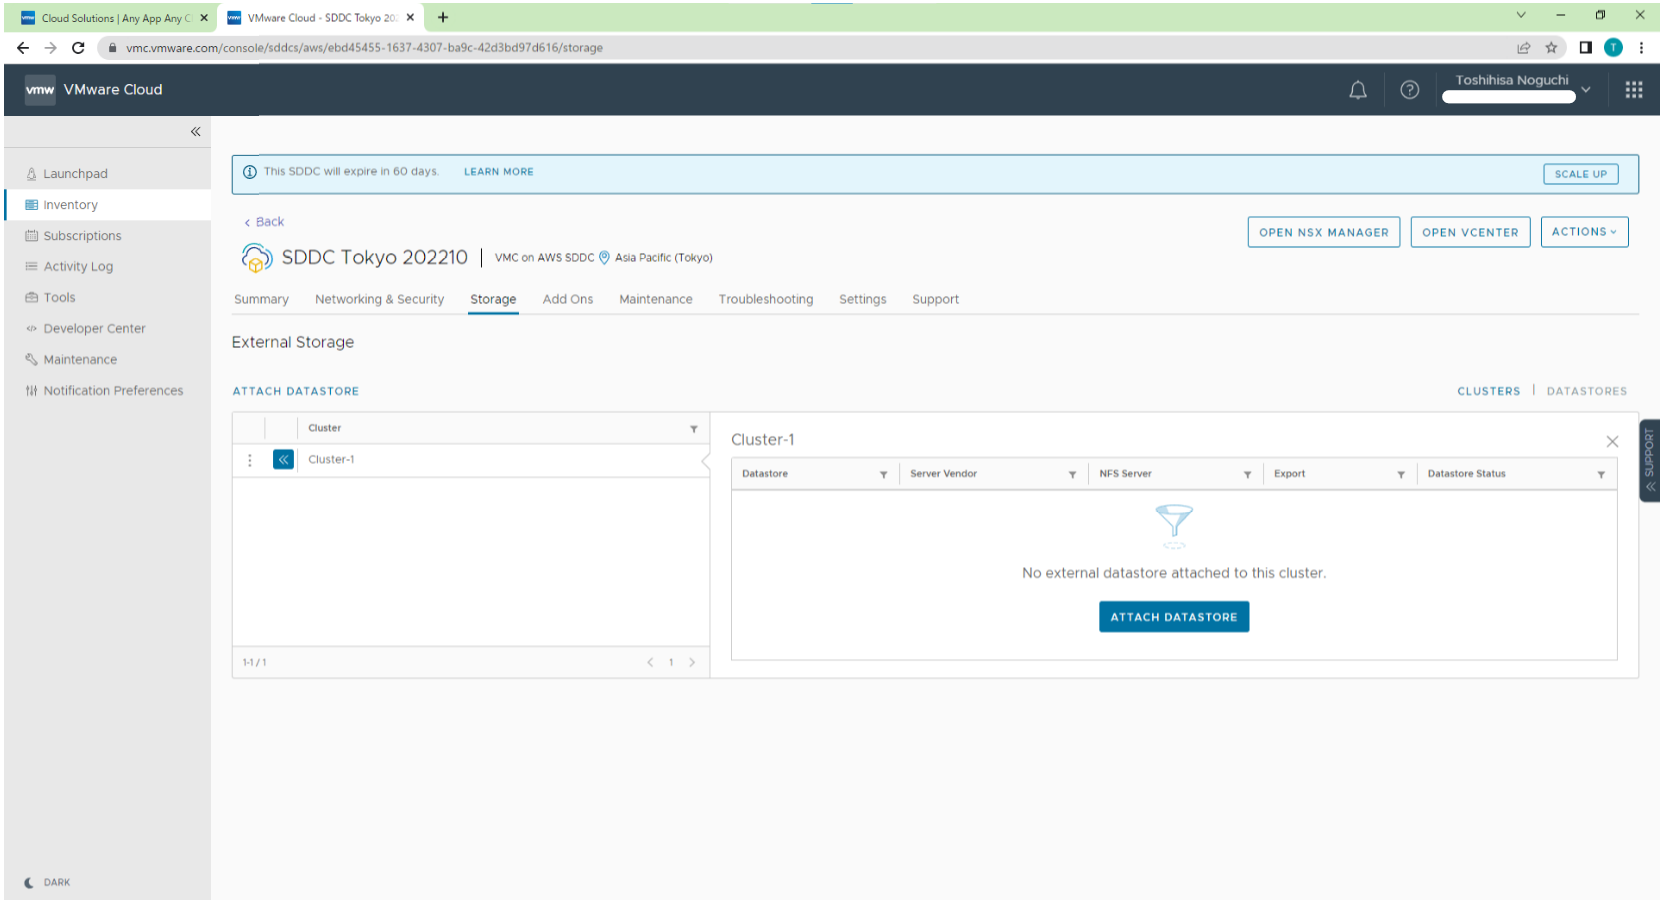Open the notifications bell
1666x905 pixels.
1358,90
